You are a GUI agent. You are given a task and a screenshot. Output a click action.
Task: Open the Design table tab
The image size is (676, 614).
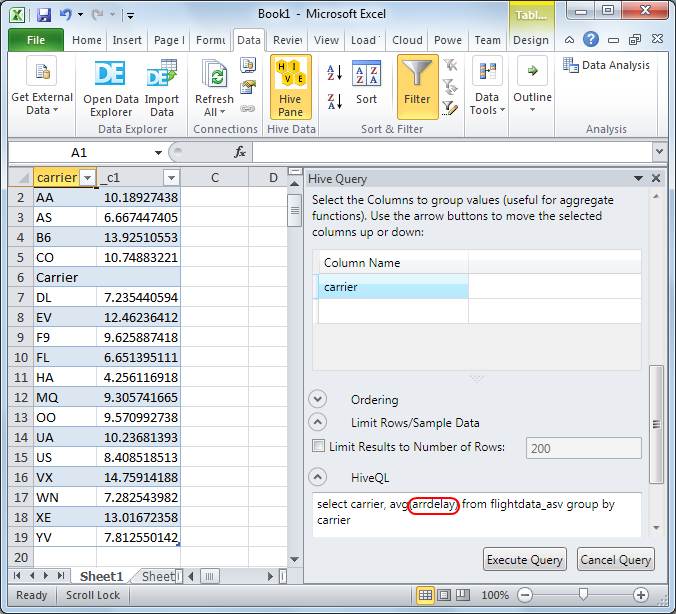[x=531, y=40]
